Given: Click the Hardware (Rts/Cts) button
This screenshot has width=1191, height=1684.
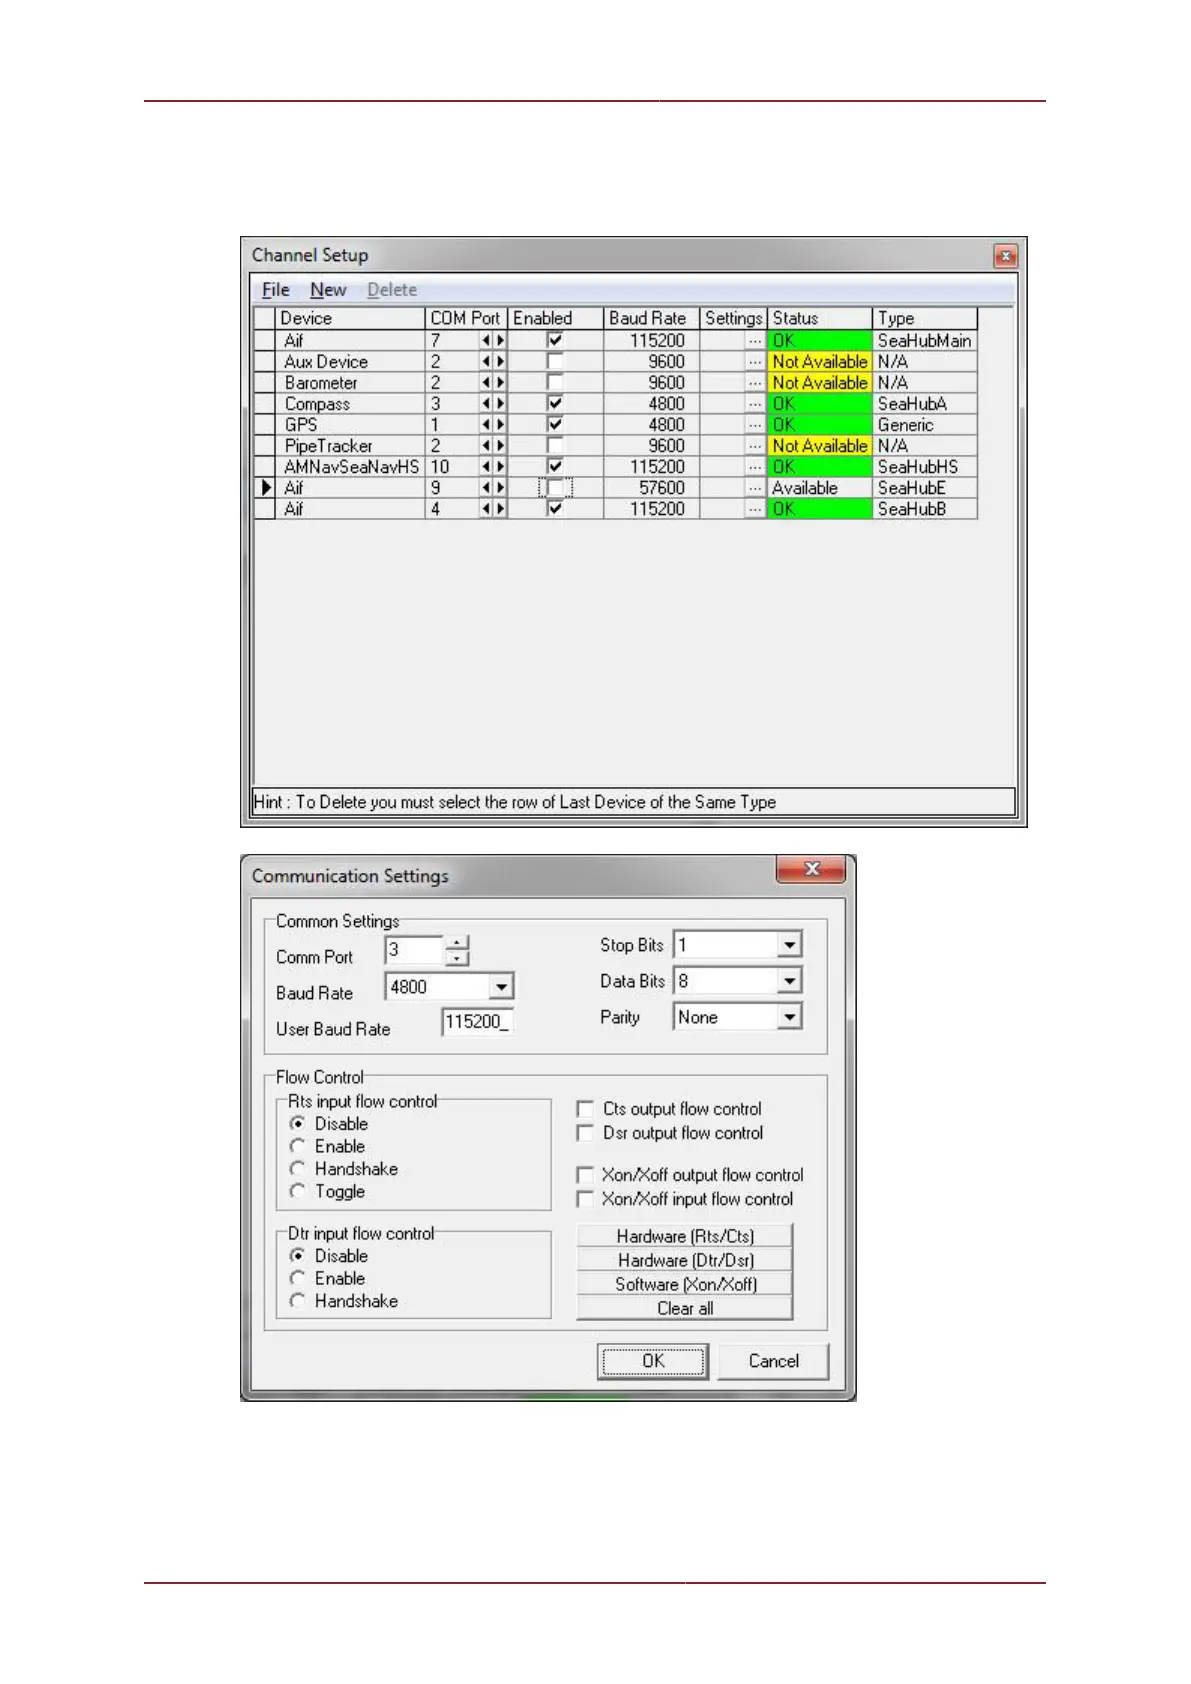Looking at the screenshot, I should pos(685,1236).
